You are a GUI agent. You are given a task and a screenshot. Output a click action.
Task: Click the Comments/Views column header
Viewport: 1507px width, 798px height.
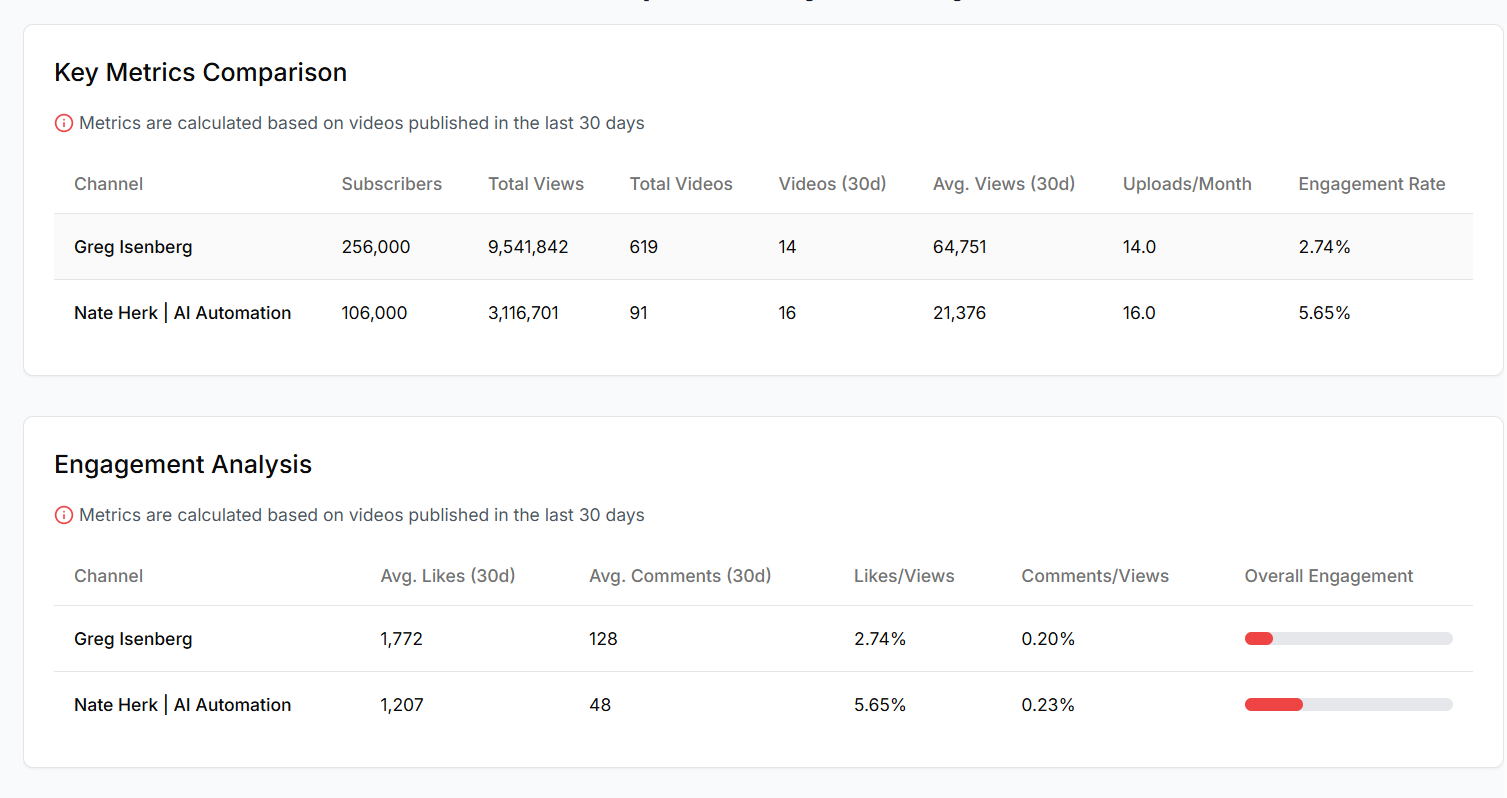coord(1095,576)
